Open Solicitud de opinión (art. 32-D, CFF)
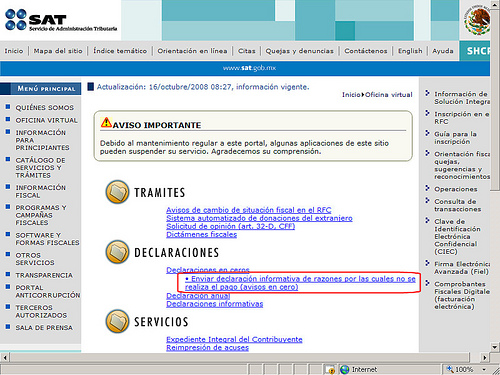The image size is (500, 375). pyautogui.click(x=231, y=226)
